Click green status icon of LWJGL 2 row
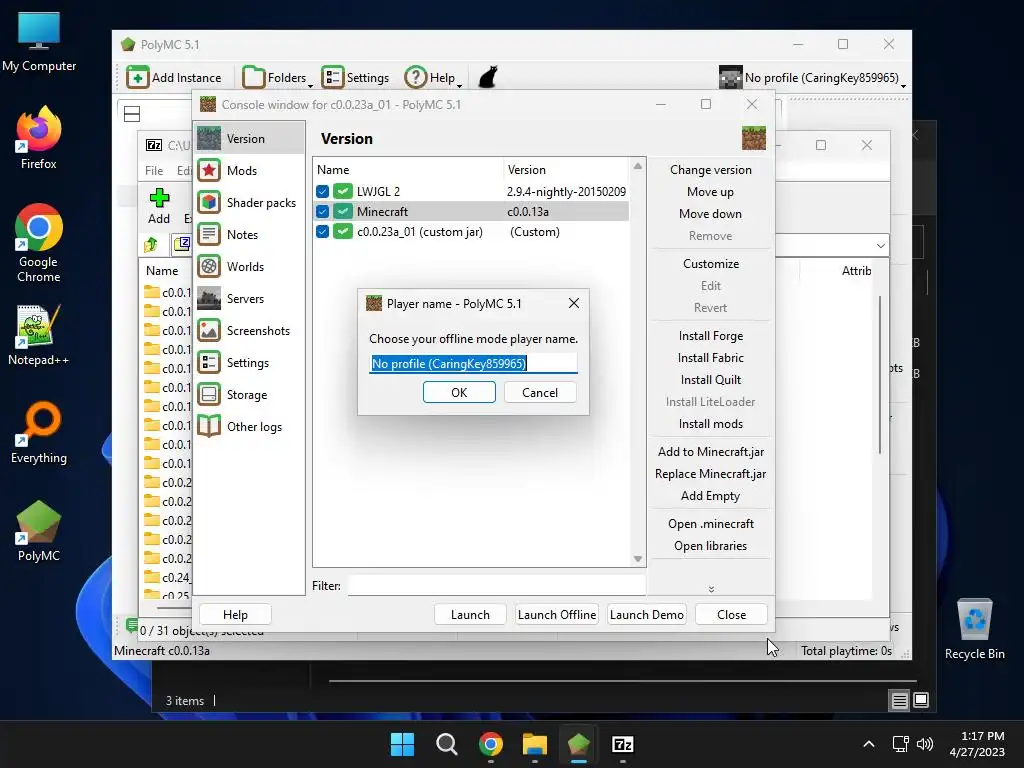Screen dimensions: 1024x768 click(343, 191)
